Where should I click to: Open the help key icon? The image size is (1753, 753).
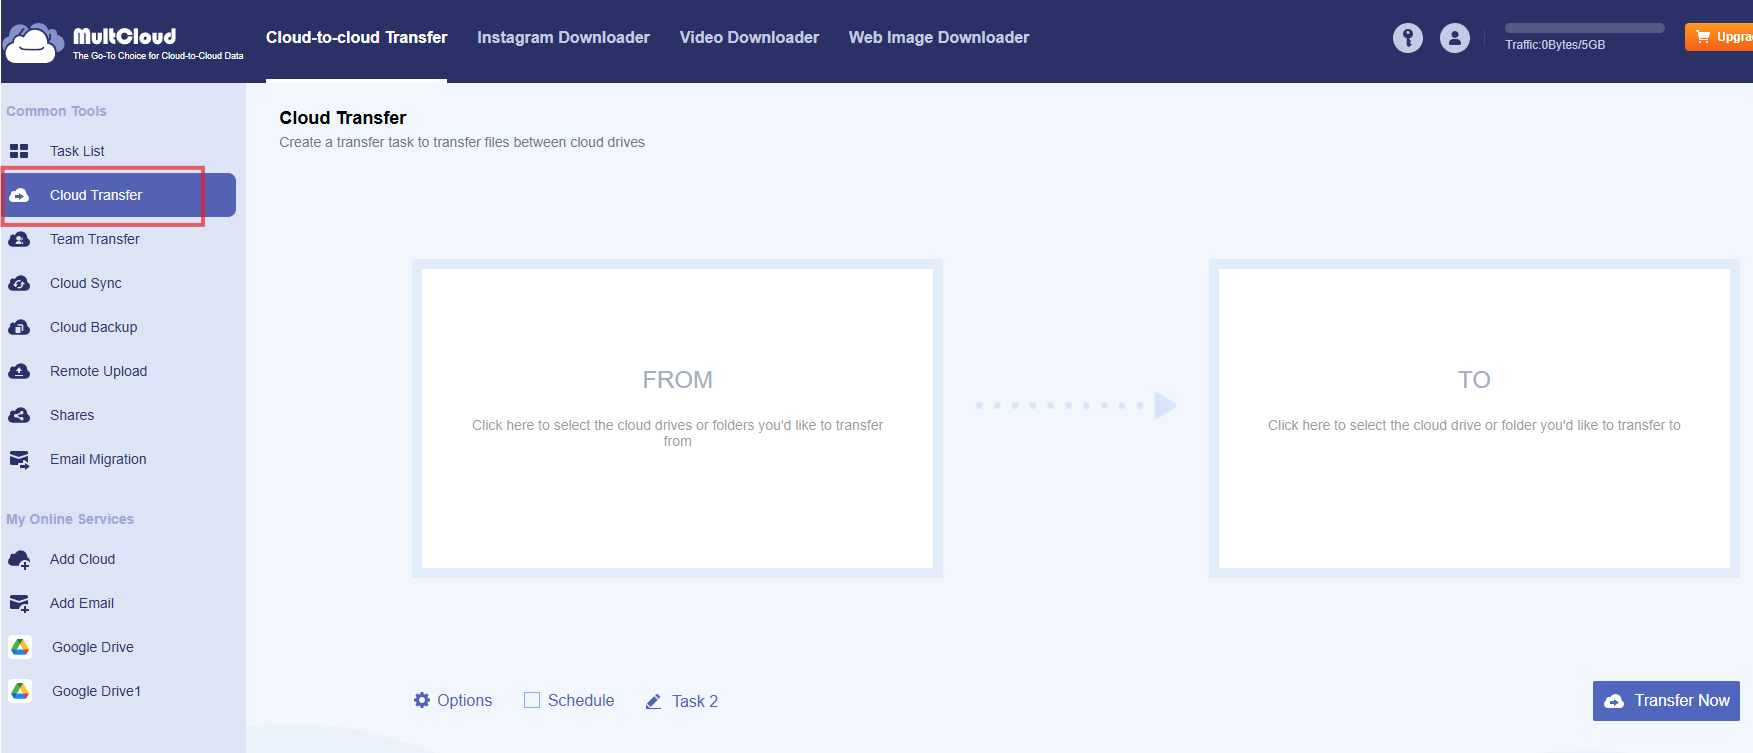[x=1407, y=38]
